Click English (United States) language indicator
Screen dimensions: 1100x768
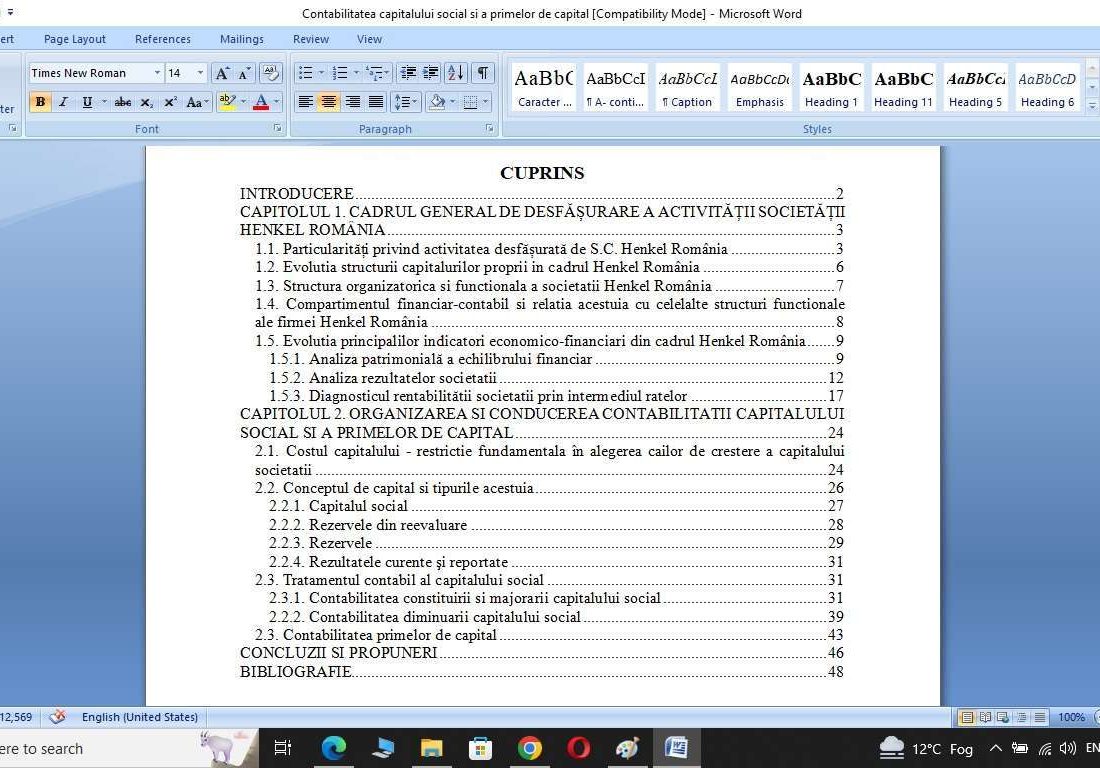[140, 717]
